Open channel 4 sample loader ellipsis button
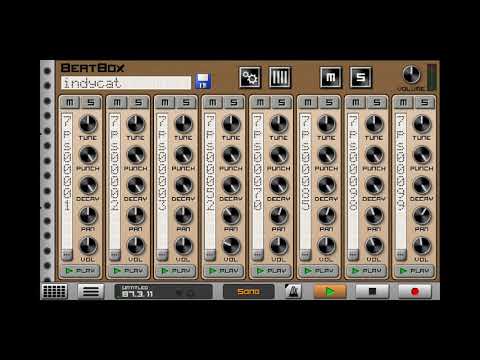This screenshot has width=480, height=360. click(x=210, y=254)
